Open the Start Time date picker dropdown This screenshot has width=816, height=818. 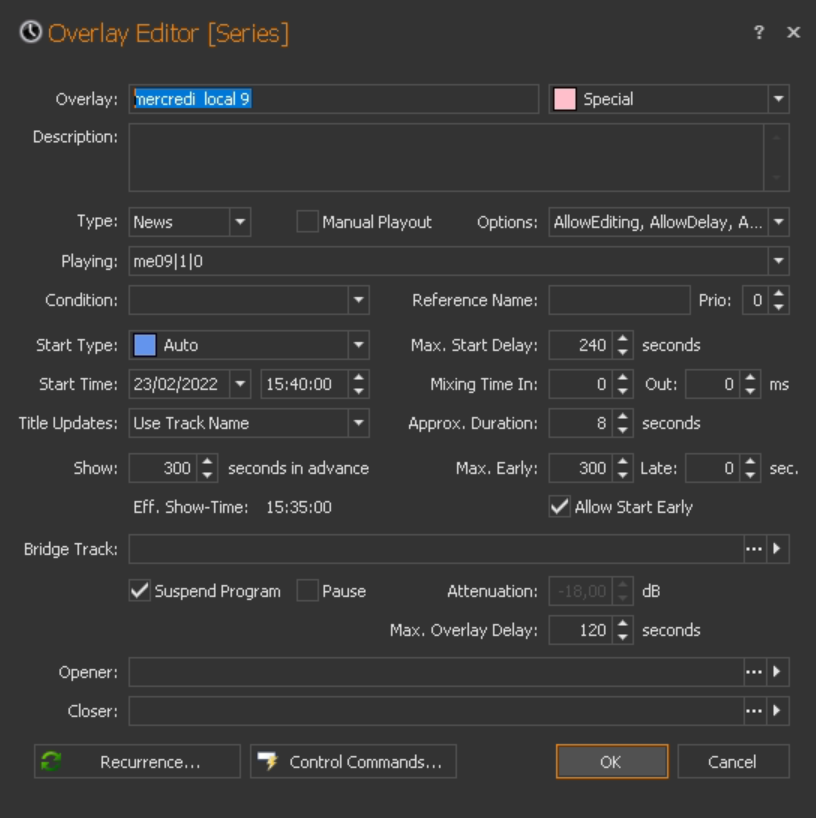pyautogui.click(x=239, y=384)
